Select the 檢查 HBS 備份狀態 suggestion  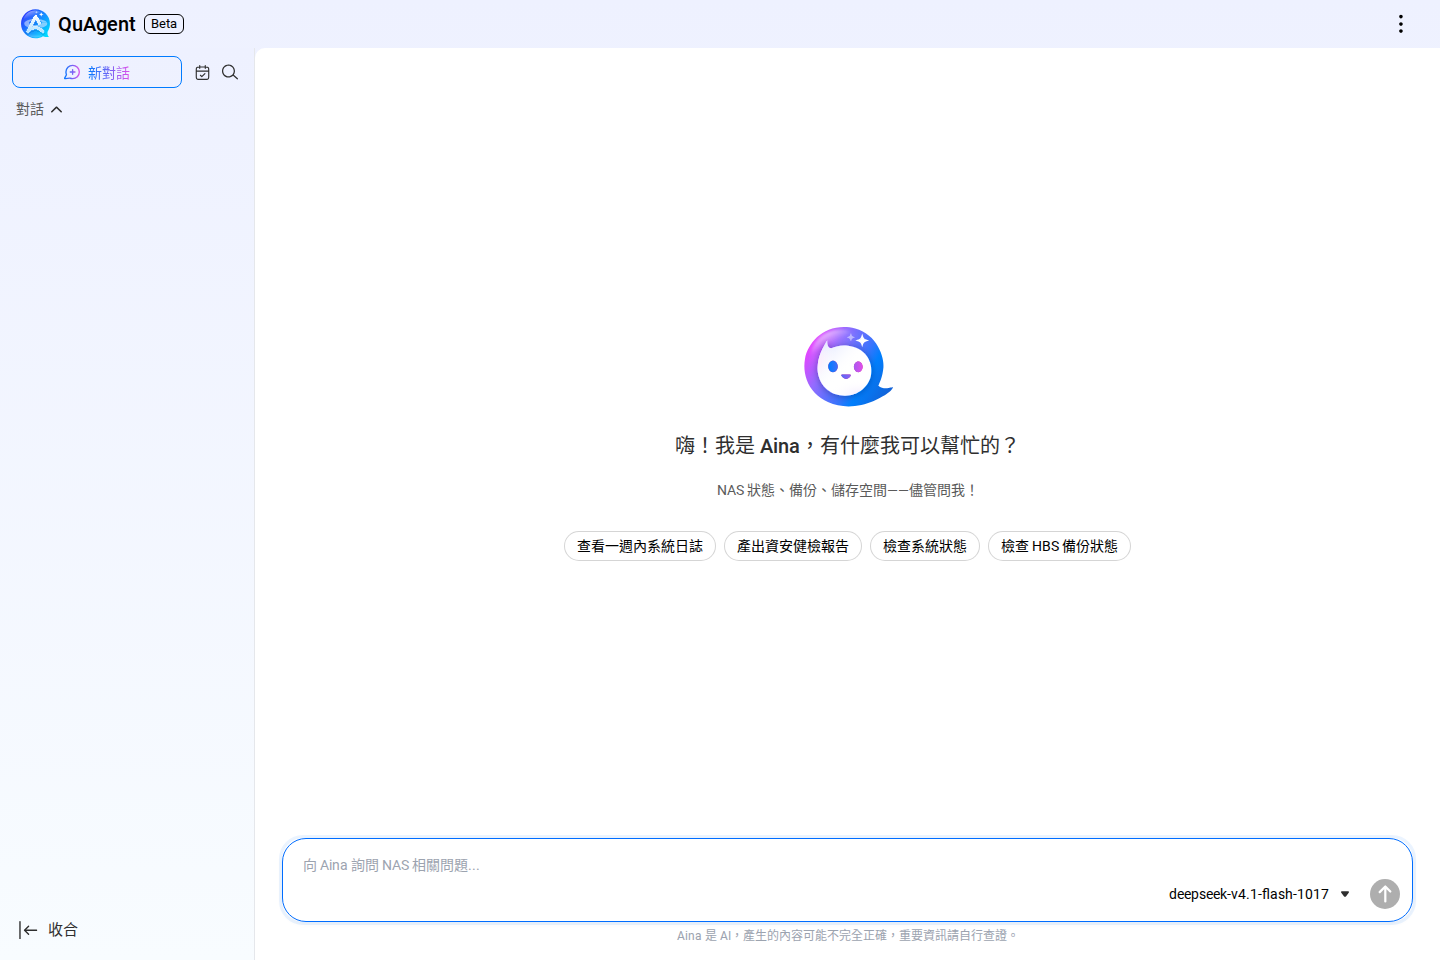pos(1059,546)
